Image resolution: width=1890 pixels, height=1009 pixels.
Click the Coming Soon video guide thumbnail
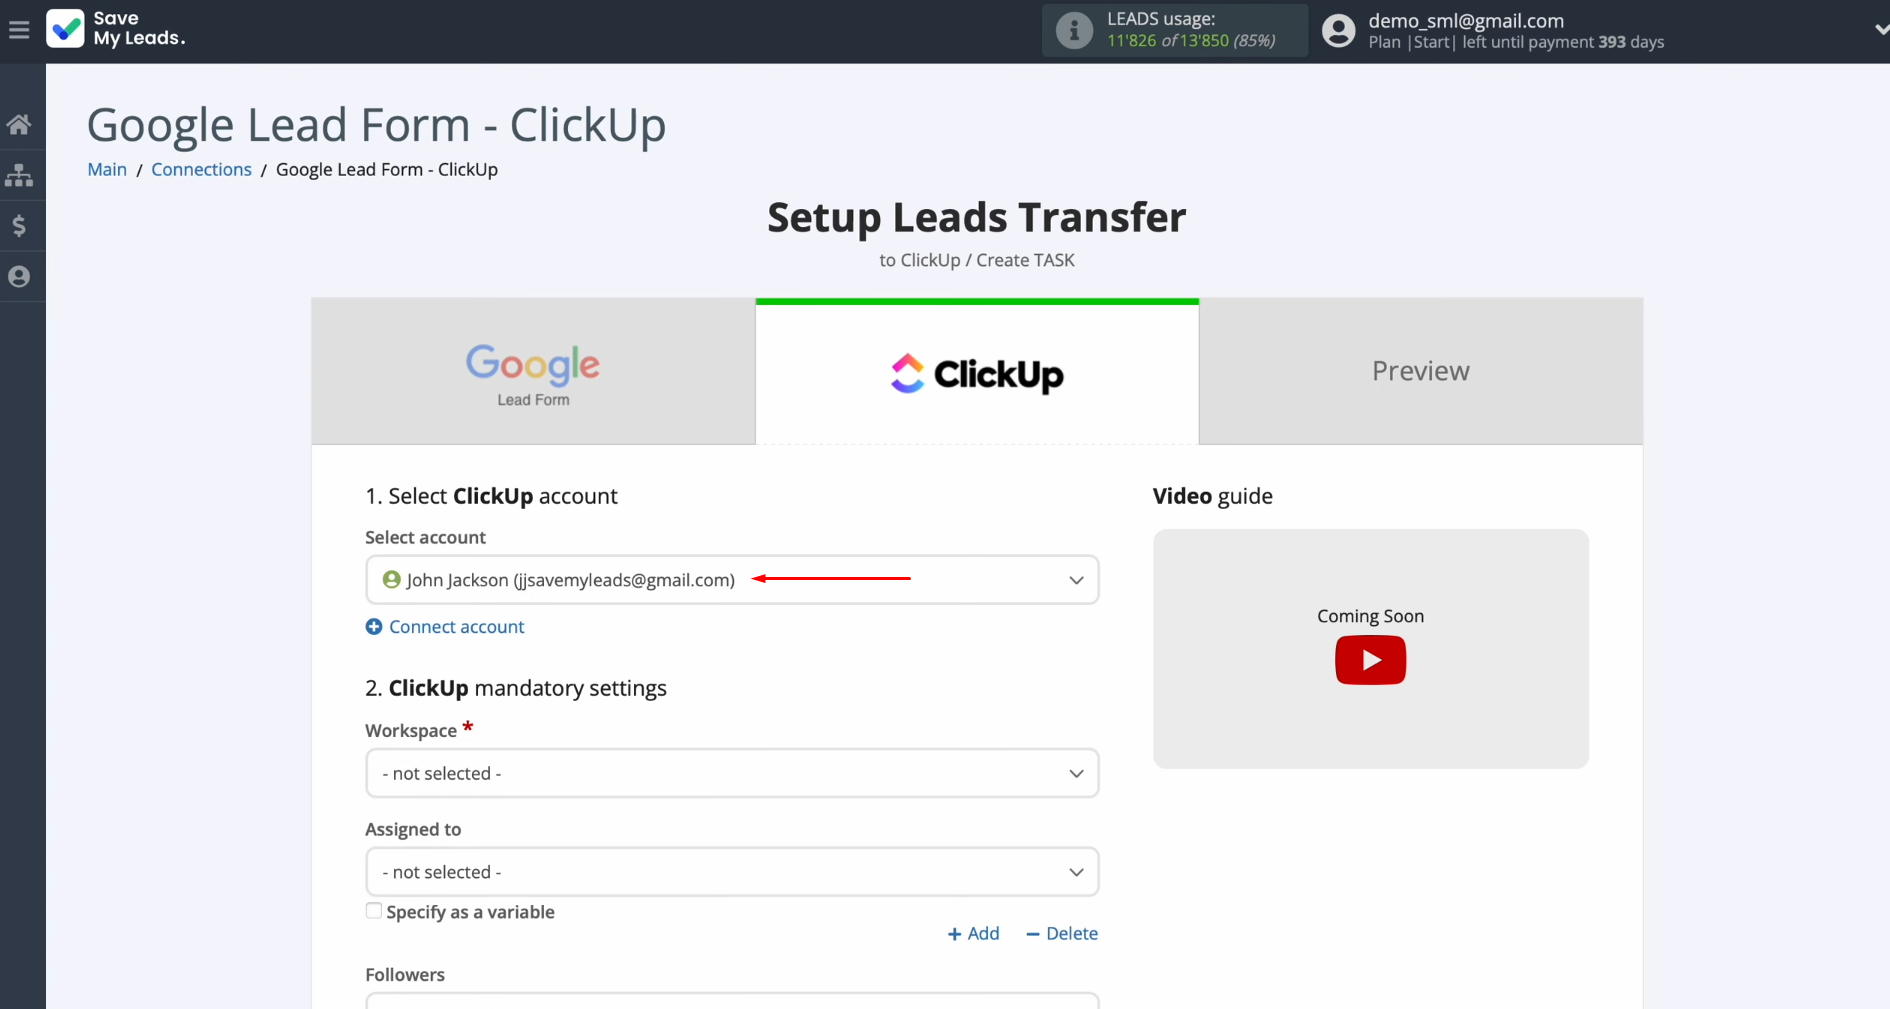[x=1370, y=649]
